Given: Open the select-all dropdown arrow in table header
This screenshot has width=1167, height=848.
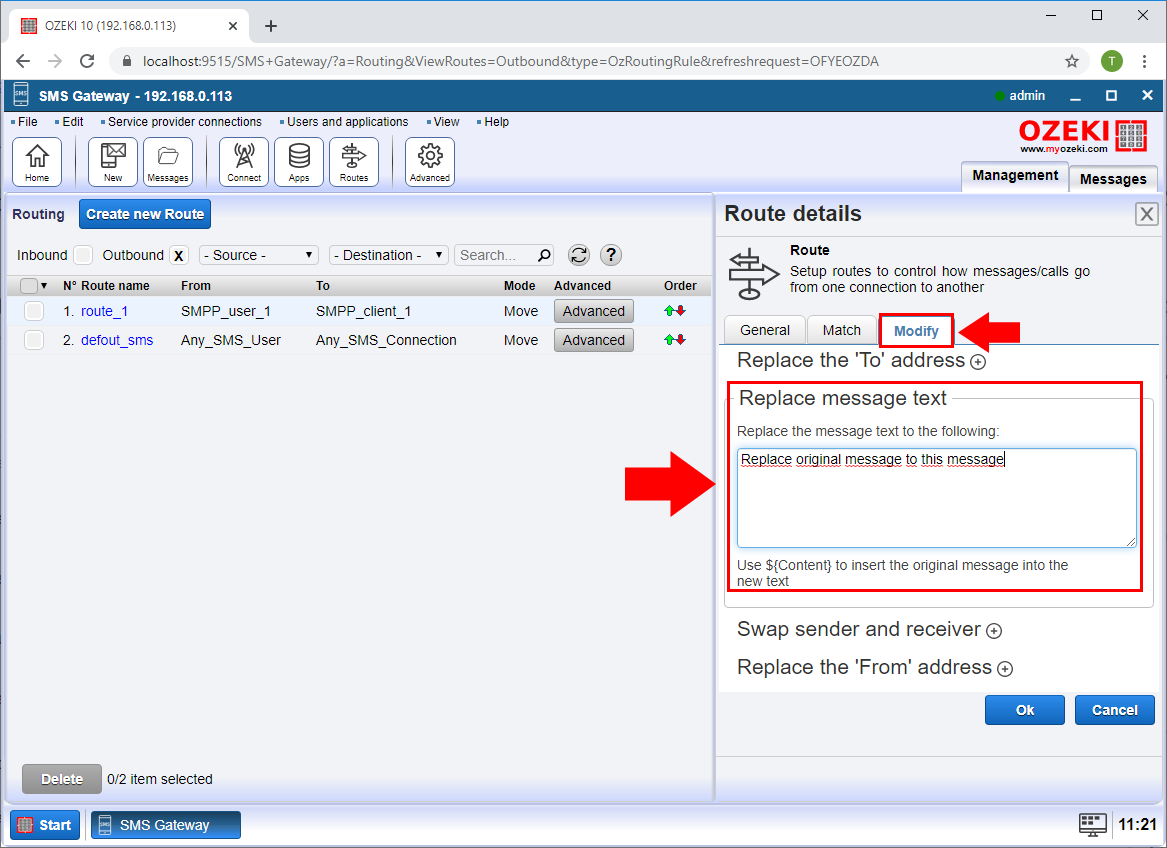Looking at the screenshot, I should [44, 286].
